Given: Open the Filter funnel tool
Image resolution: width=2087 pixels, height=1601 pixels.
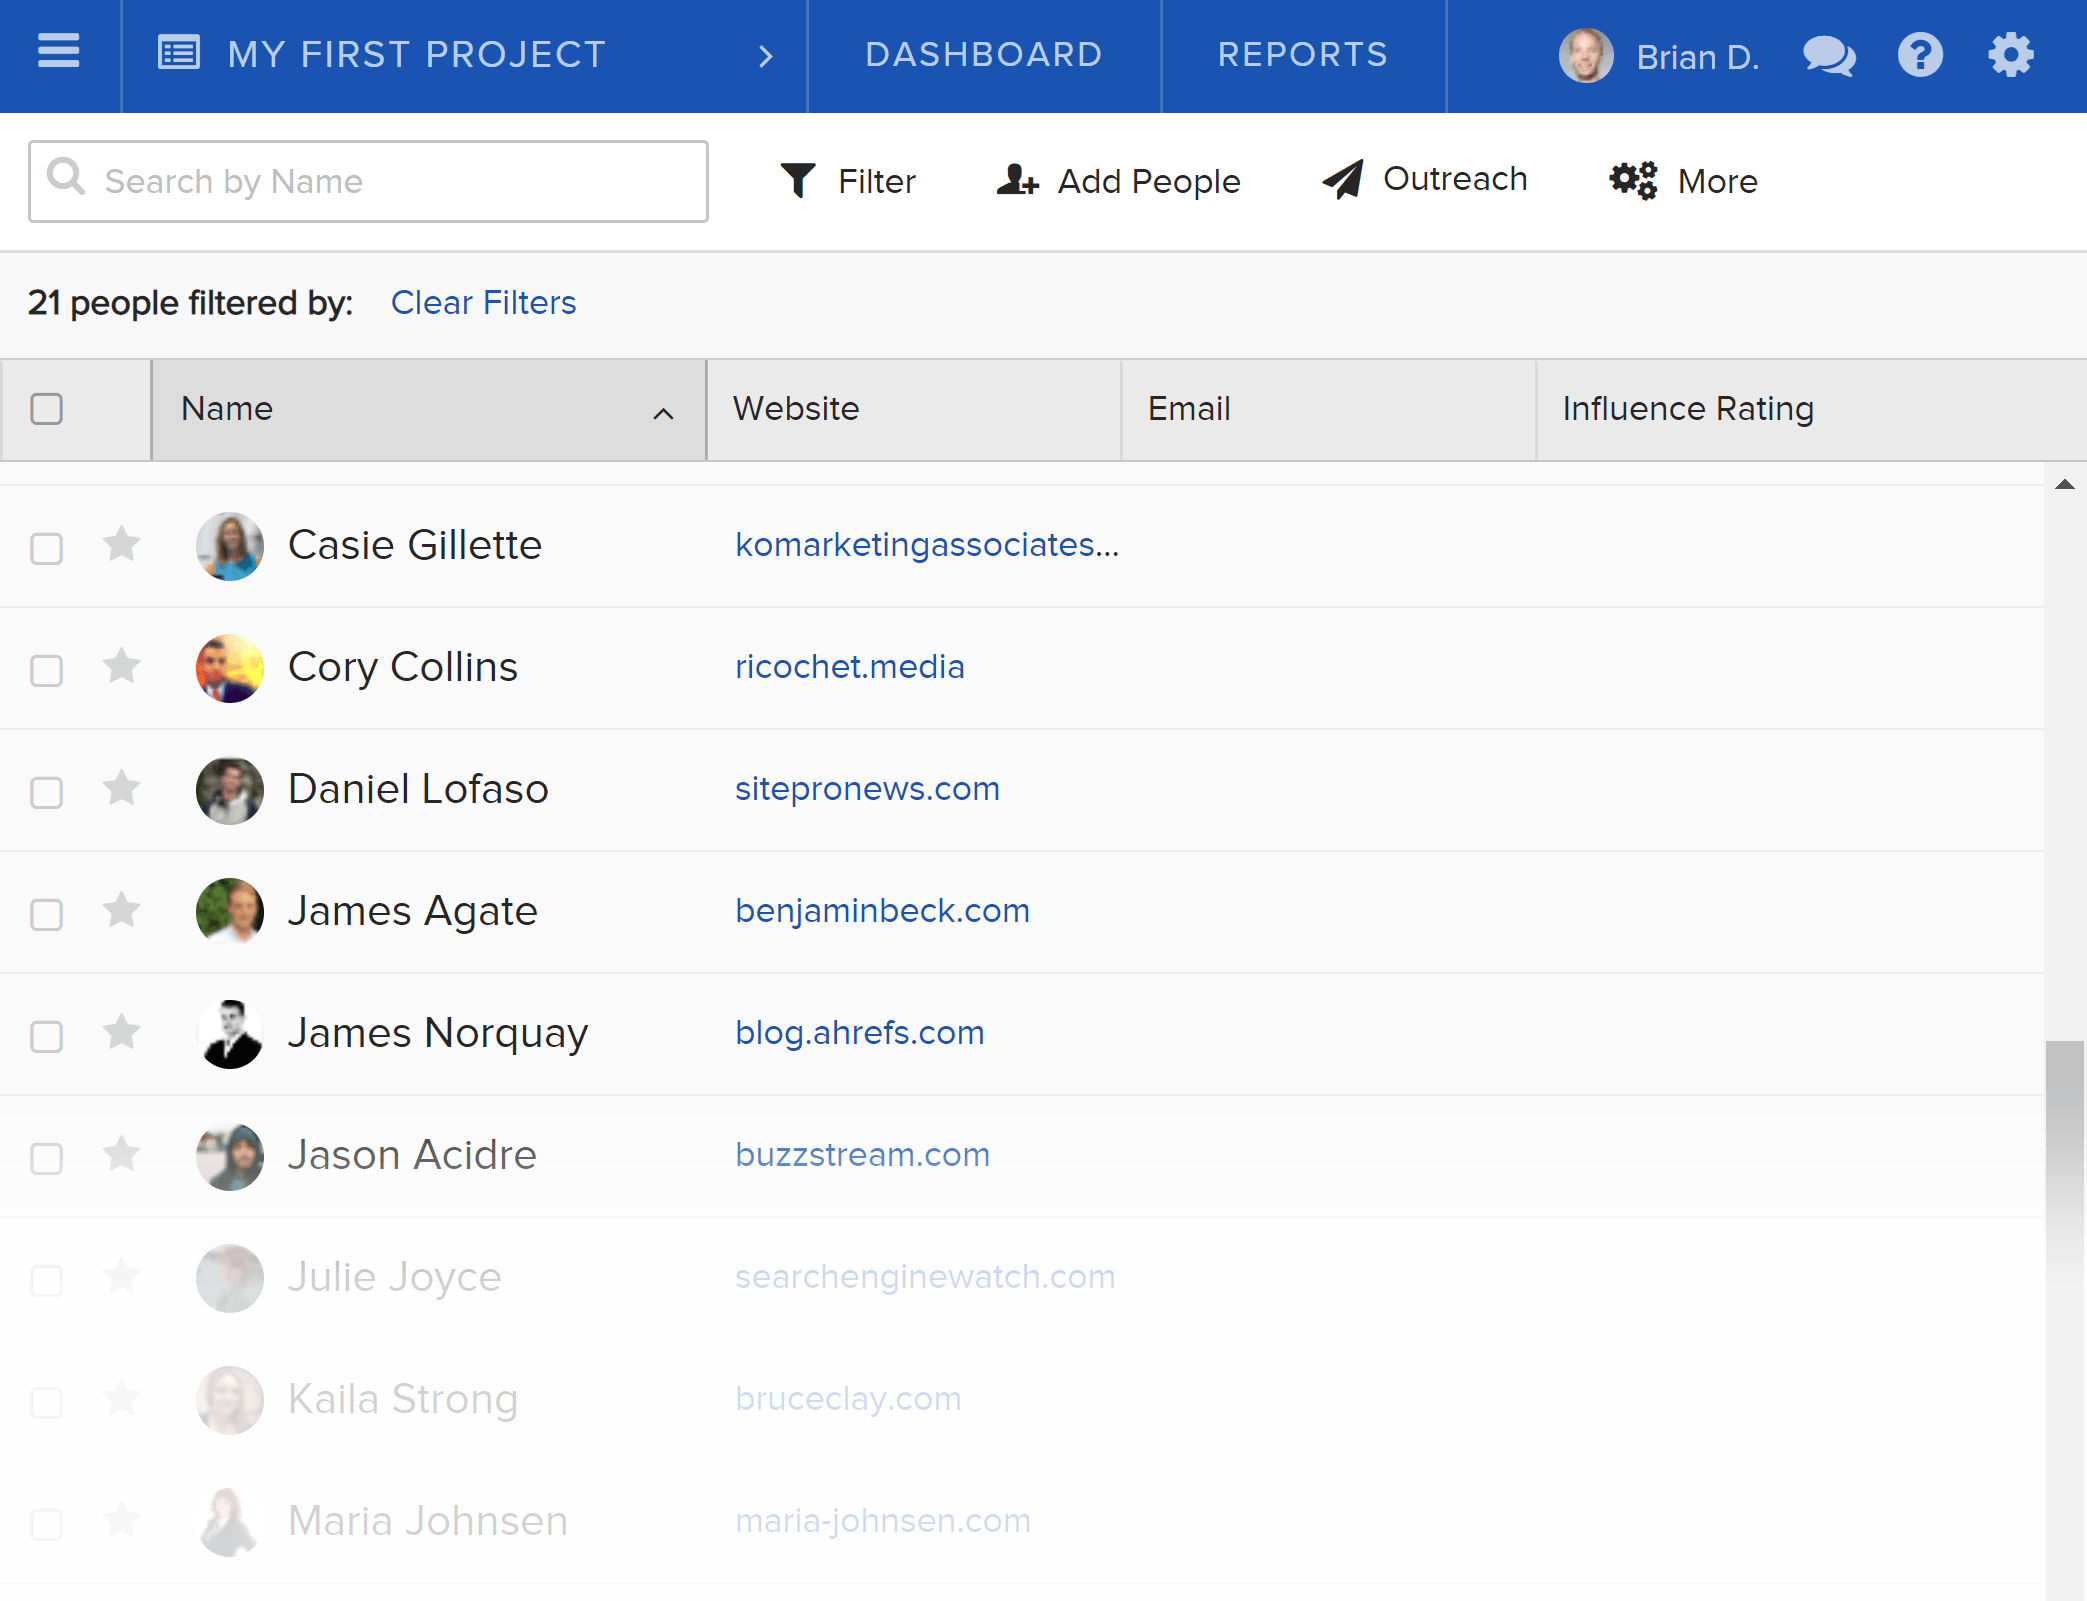Looking at the screenshot, I should (847, 181).
